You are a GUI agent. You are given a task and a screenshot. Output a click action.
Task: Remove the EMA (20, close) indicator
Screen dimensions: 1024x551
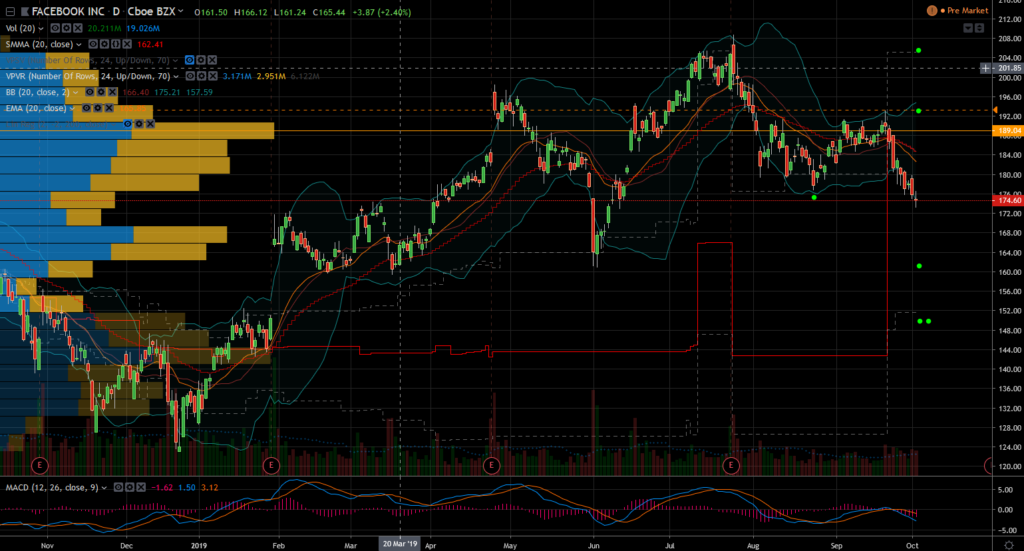tap(109, 108)
